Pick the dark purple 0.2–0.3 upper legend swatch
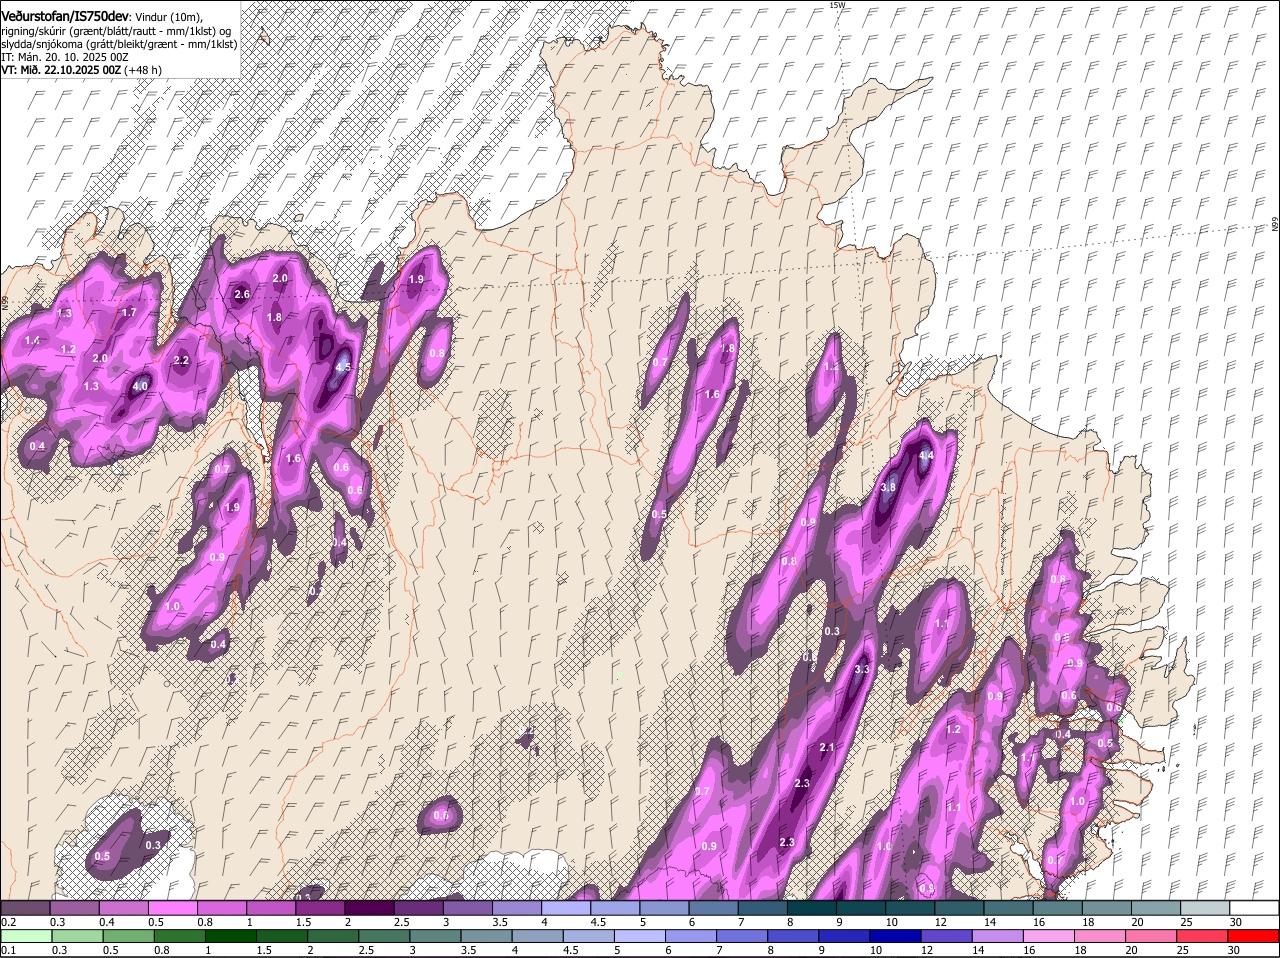Viewport: 1280px width, 958px height. 26,908
